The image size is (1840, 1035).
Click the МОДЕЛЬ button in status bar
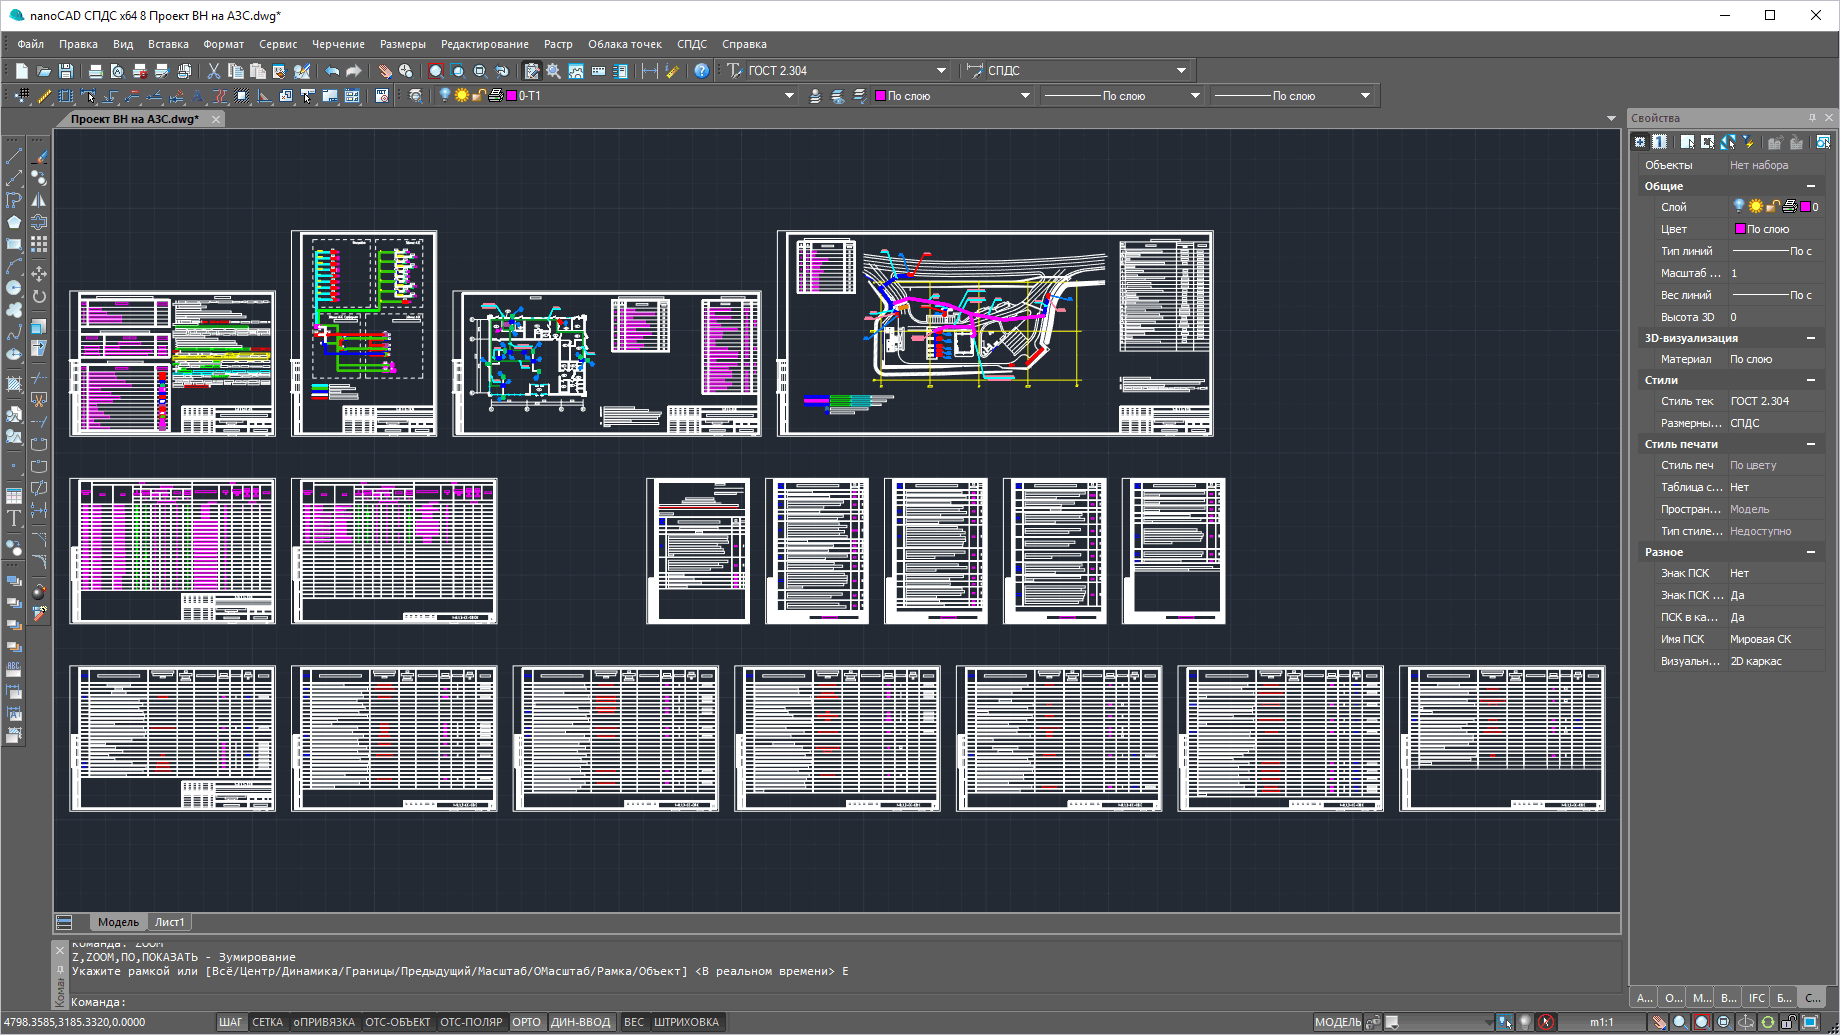pos(1337,1022)
